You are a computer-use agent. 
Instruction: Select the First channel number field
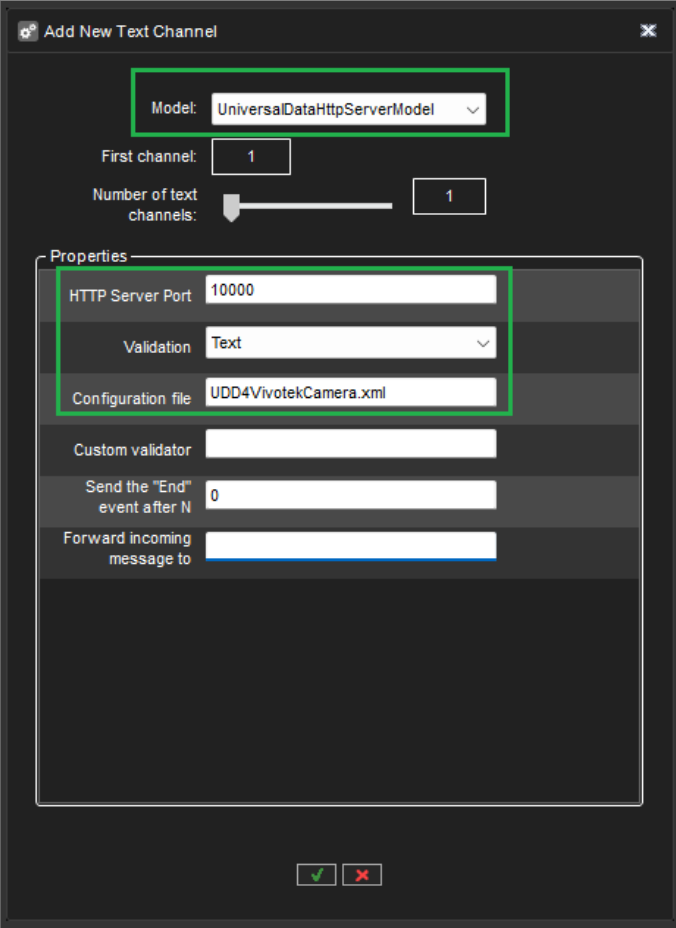[251, 157]
